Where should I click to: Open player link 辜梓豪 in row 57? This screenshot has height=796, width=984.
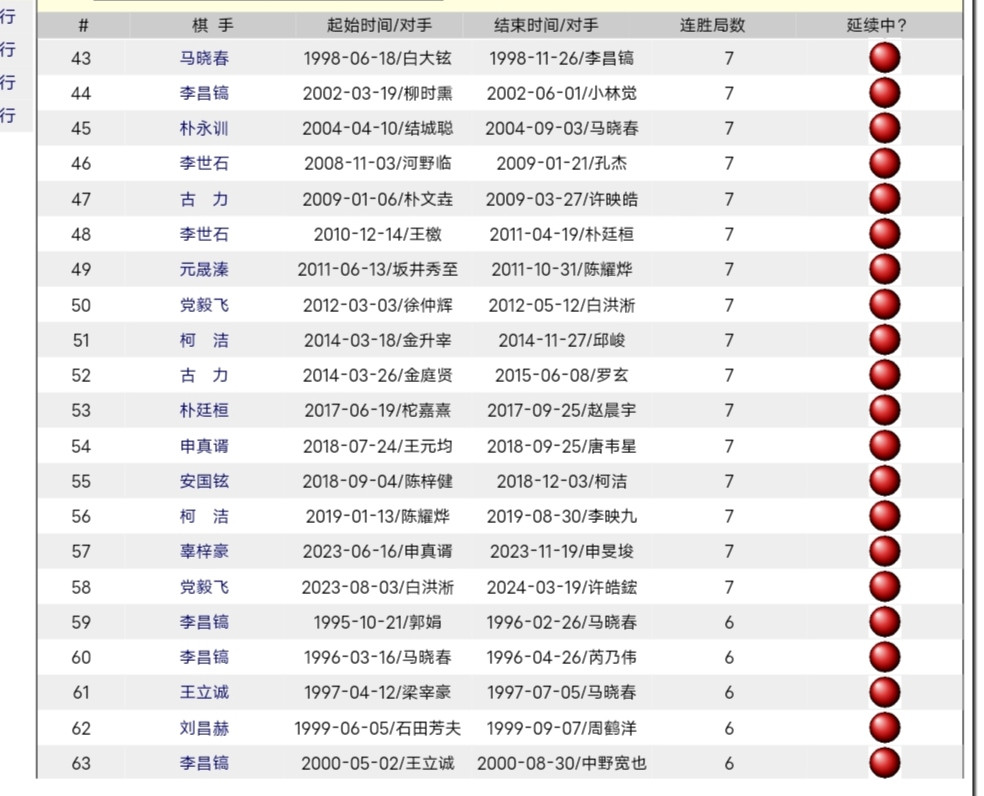click(204, 551)
